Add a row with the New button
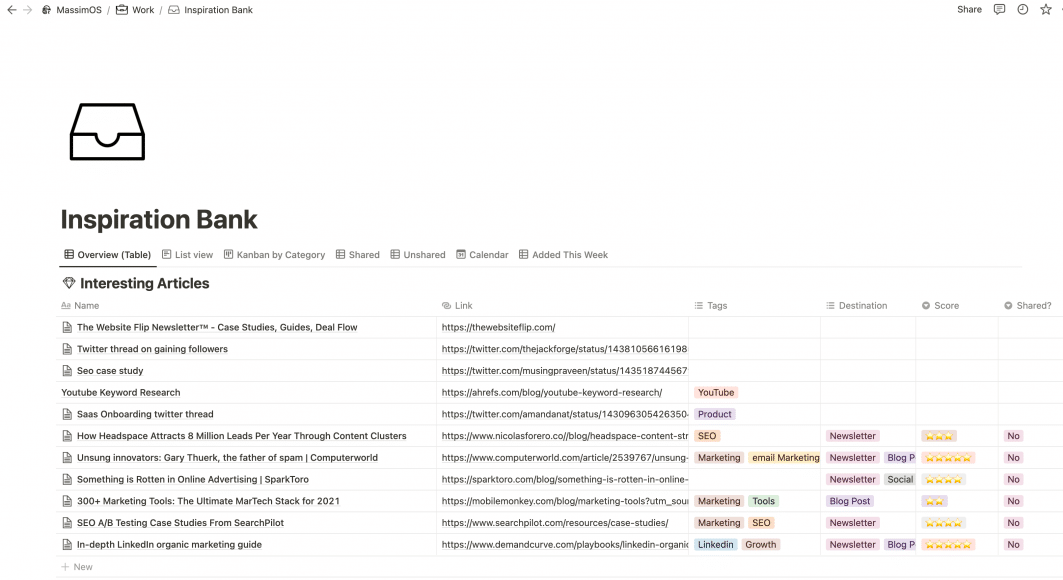 77,566
